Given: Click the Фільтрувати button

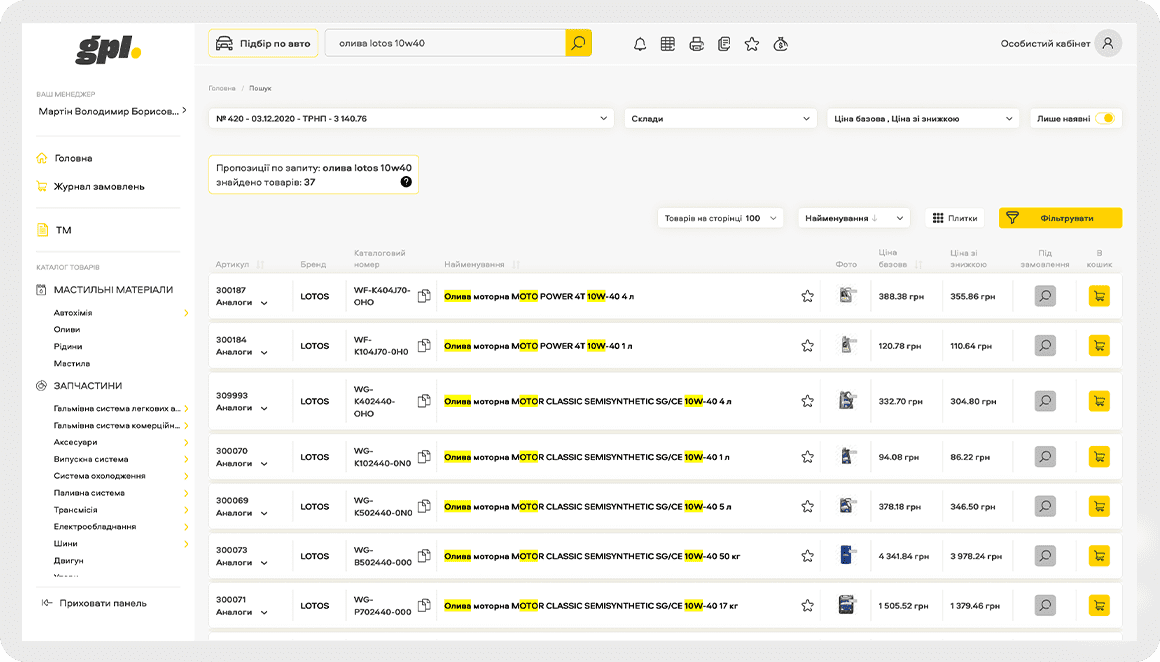Looking at the screenshot, I should (1060, 218).
